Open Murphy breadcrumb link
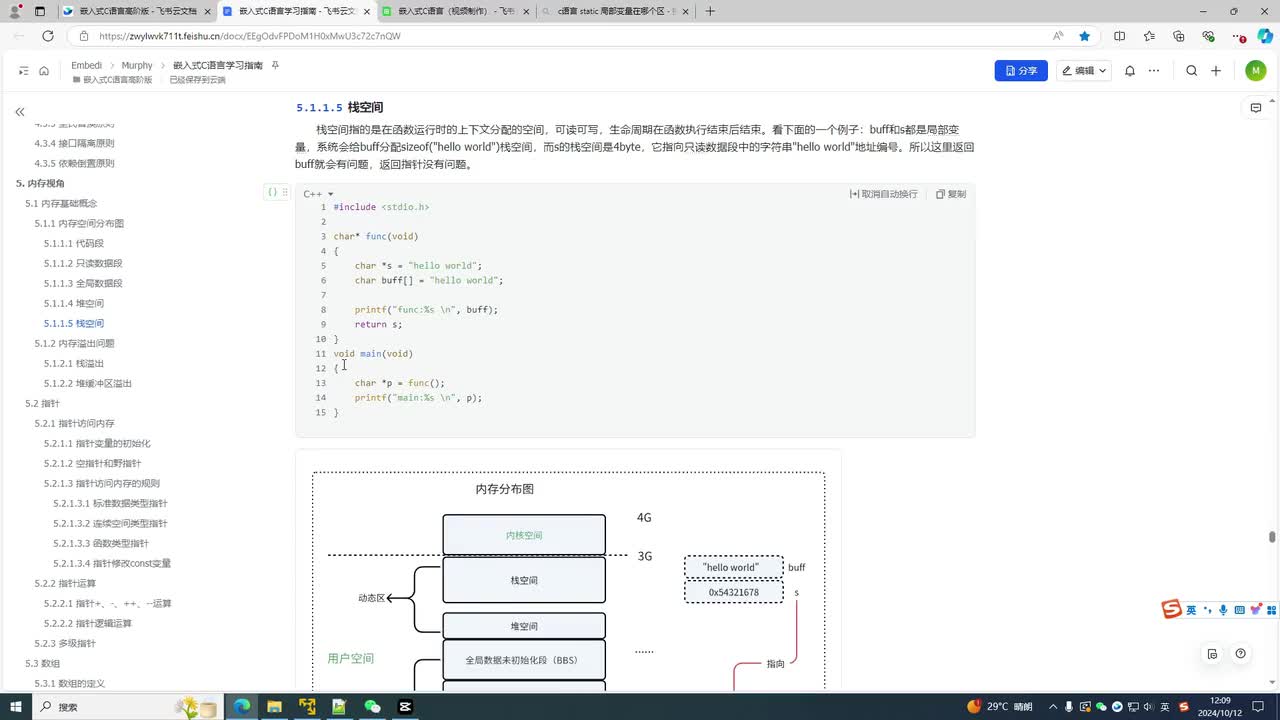 (137, 65)
